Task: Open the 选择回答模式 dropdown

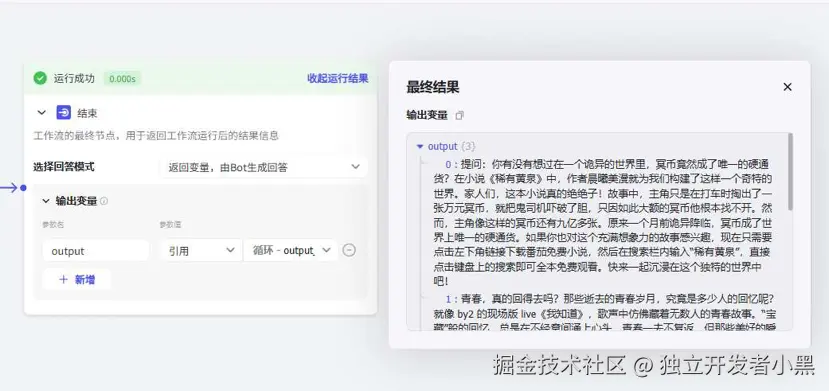Action: coord(263,167)
